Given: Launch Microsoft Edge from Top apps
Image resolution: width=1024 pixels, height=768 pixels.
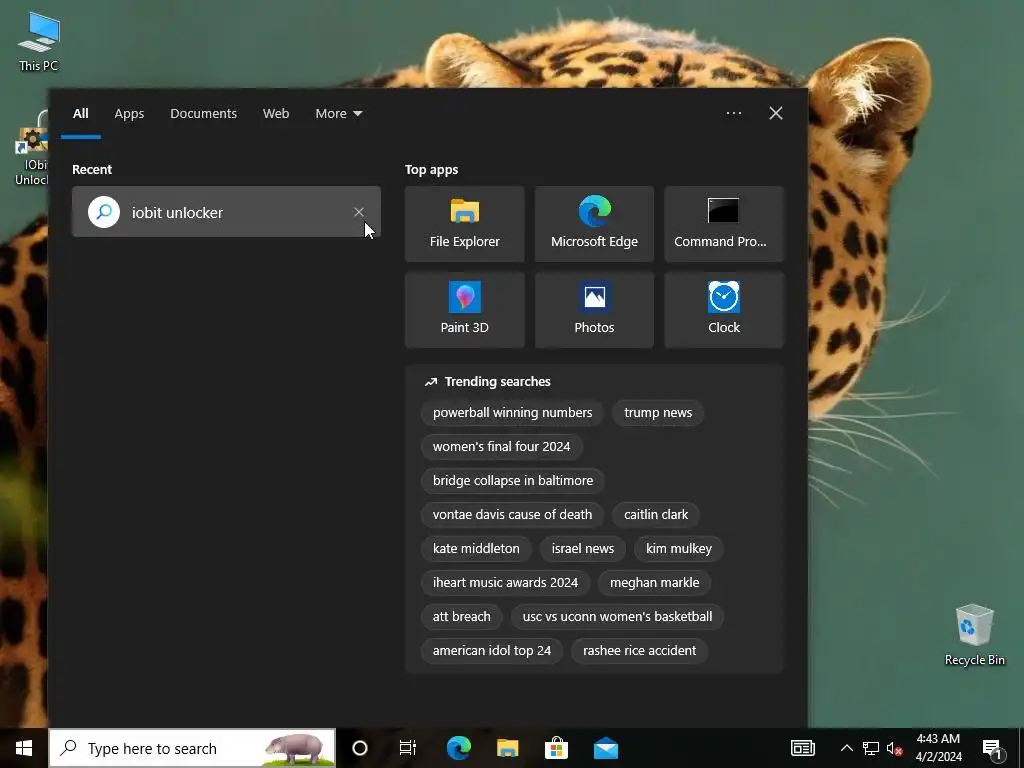Looking at the screenshot, I should click(x=594, y=224).
